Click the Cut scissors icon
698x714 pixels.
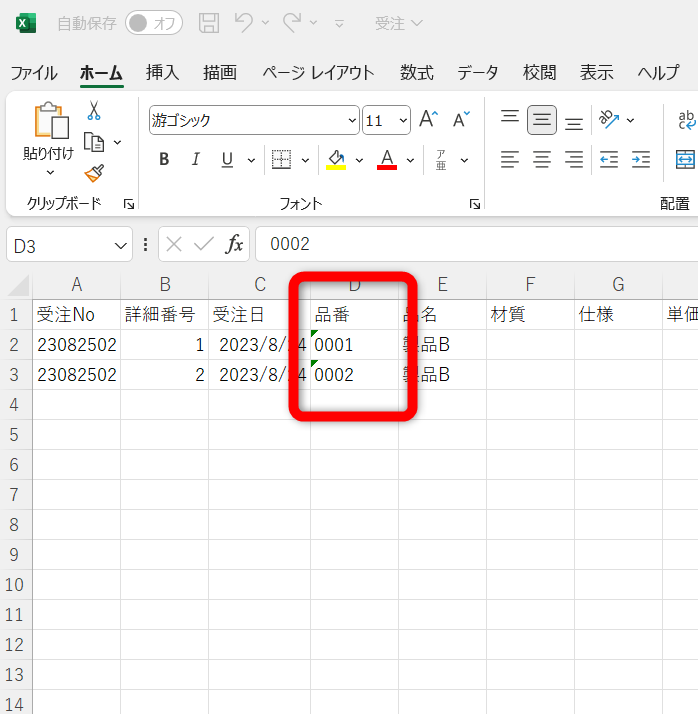94,110
